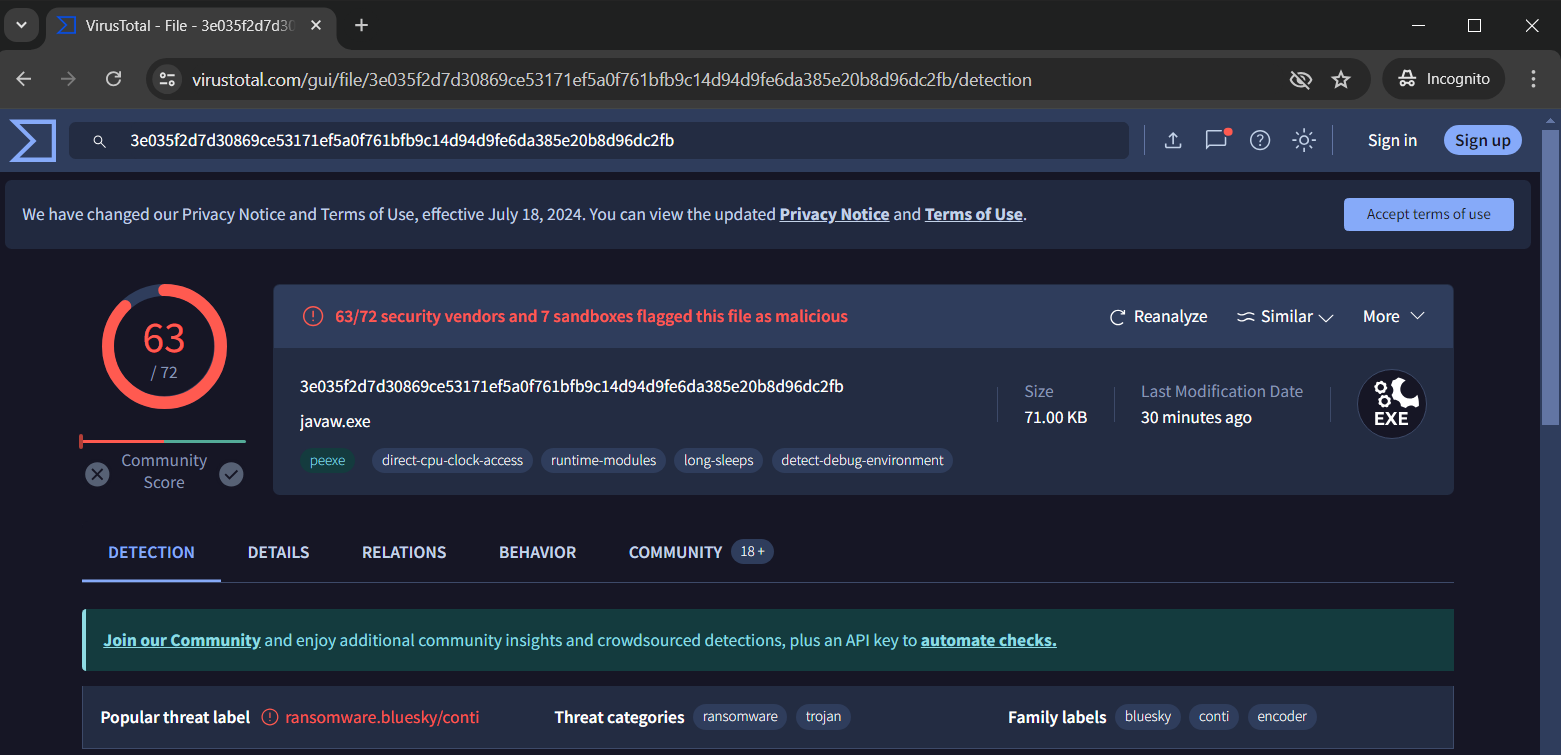Expand the More dropdown
The image size is (1561, 755).
coord(1393,316)
